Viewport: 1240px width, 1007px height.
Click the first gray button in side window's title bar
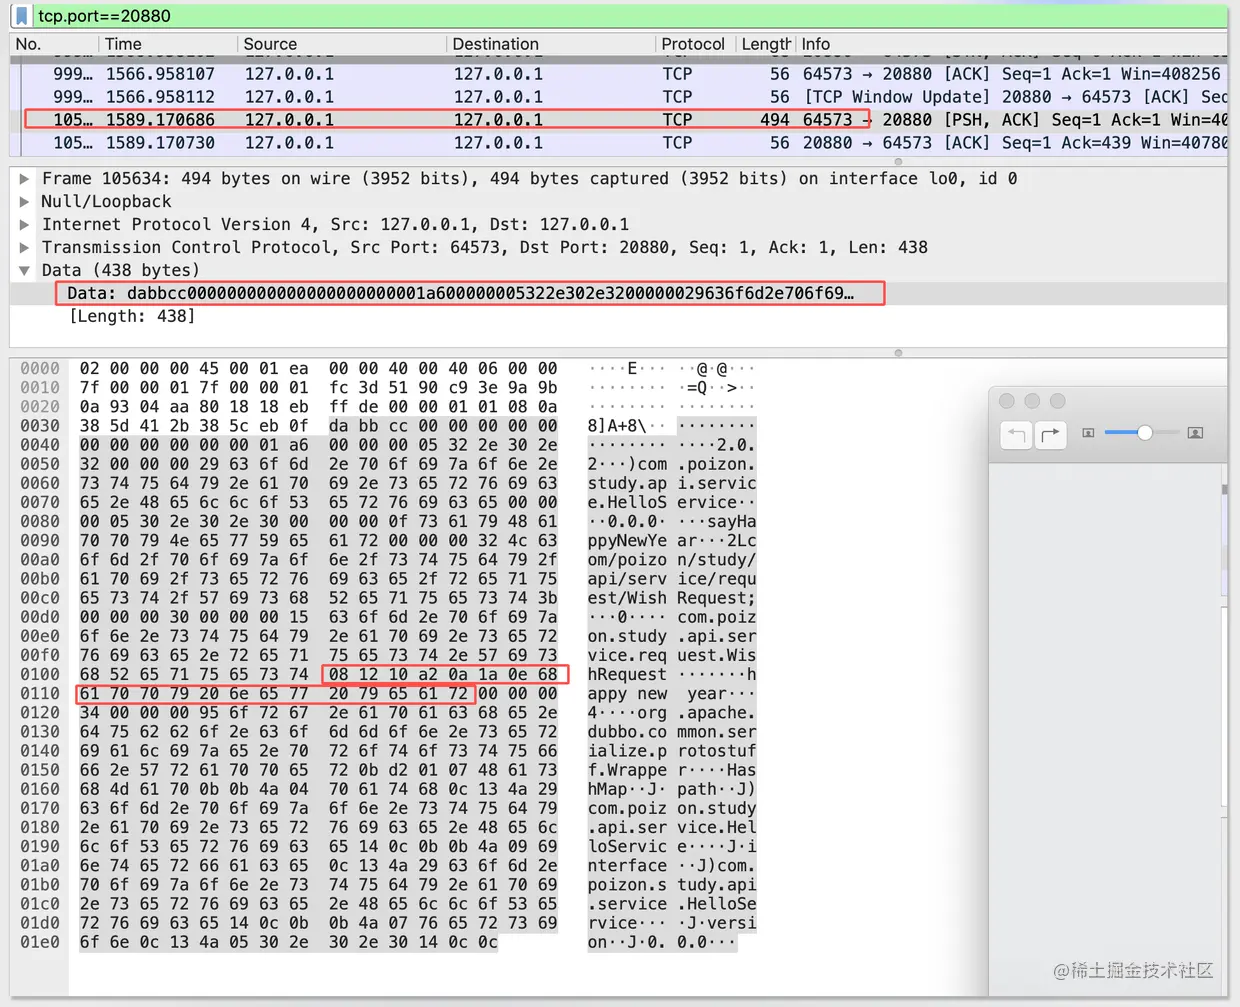point(1007,401)
